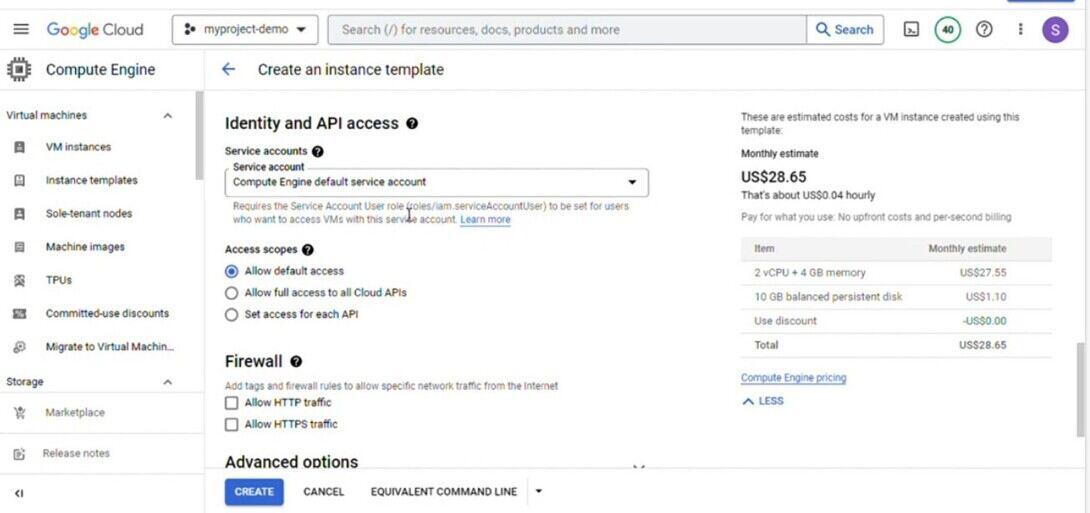Click the help icon beside Access scopes
The height and width of the screenshot is (513, 1090).
coord(308,249)
